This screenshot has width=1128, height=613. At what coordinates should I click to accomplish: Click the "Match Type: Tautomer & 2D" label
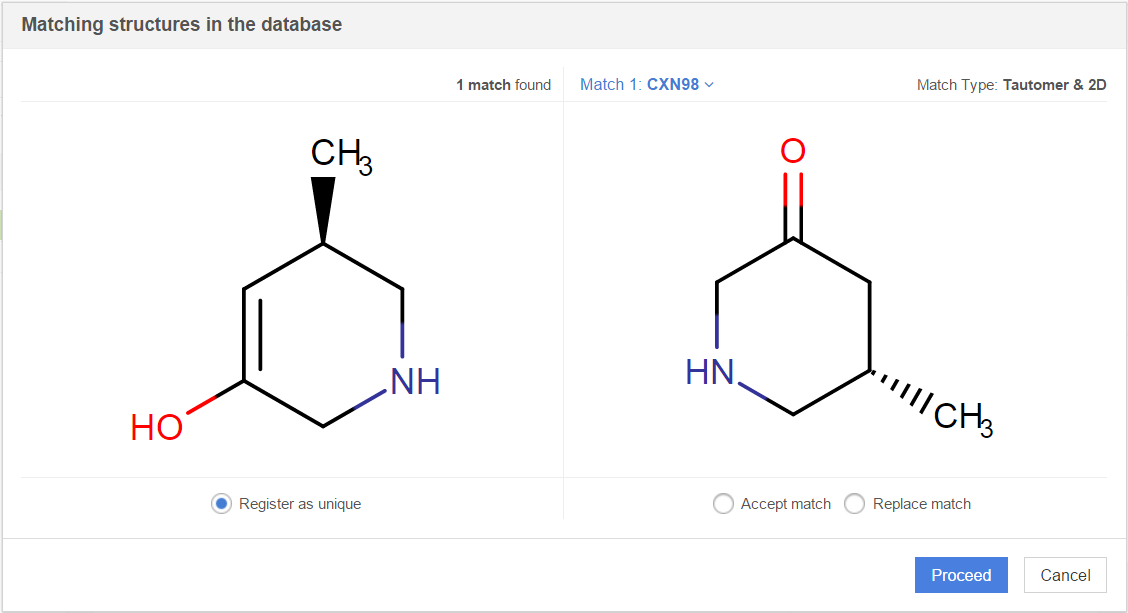click(x=1011, y=85)
